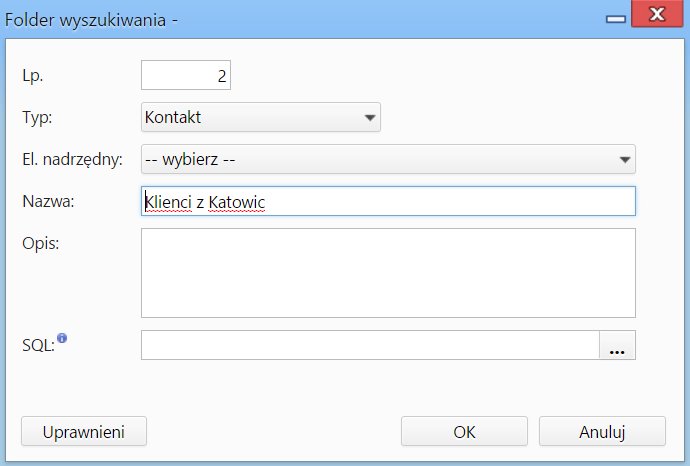Click the '-- wybierz --' combo box
This screenshot has width=690, height=466.
coord(388,159)
